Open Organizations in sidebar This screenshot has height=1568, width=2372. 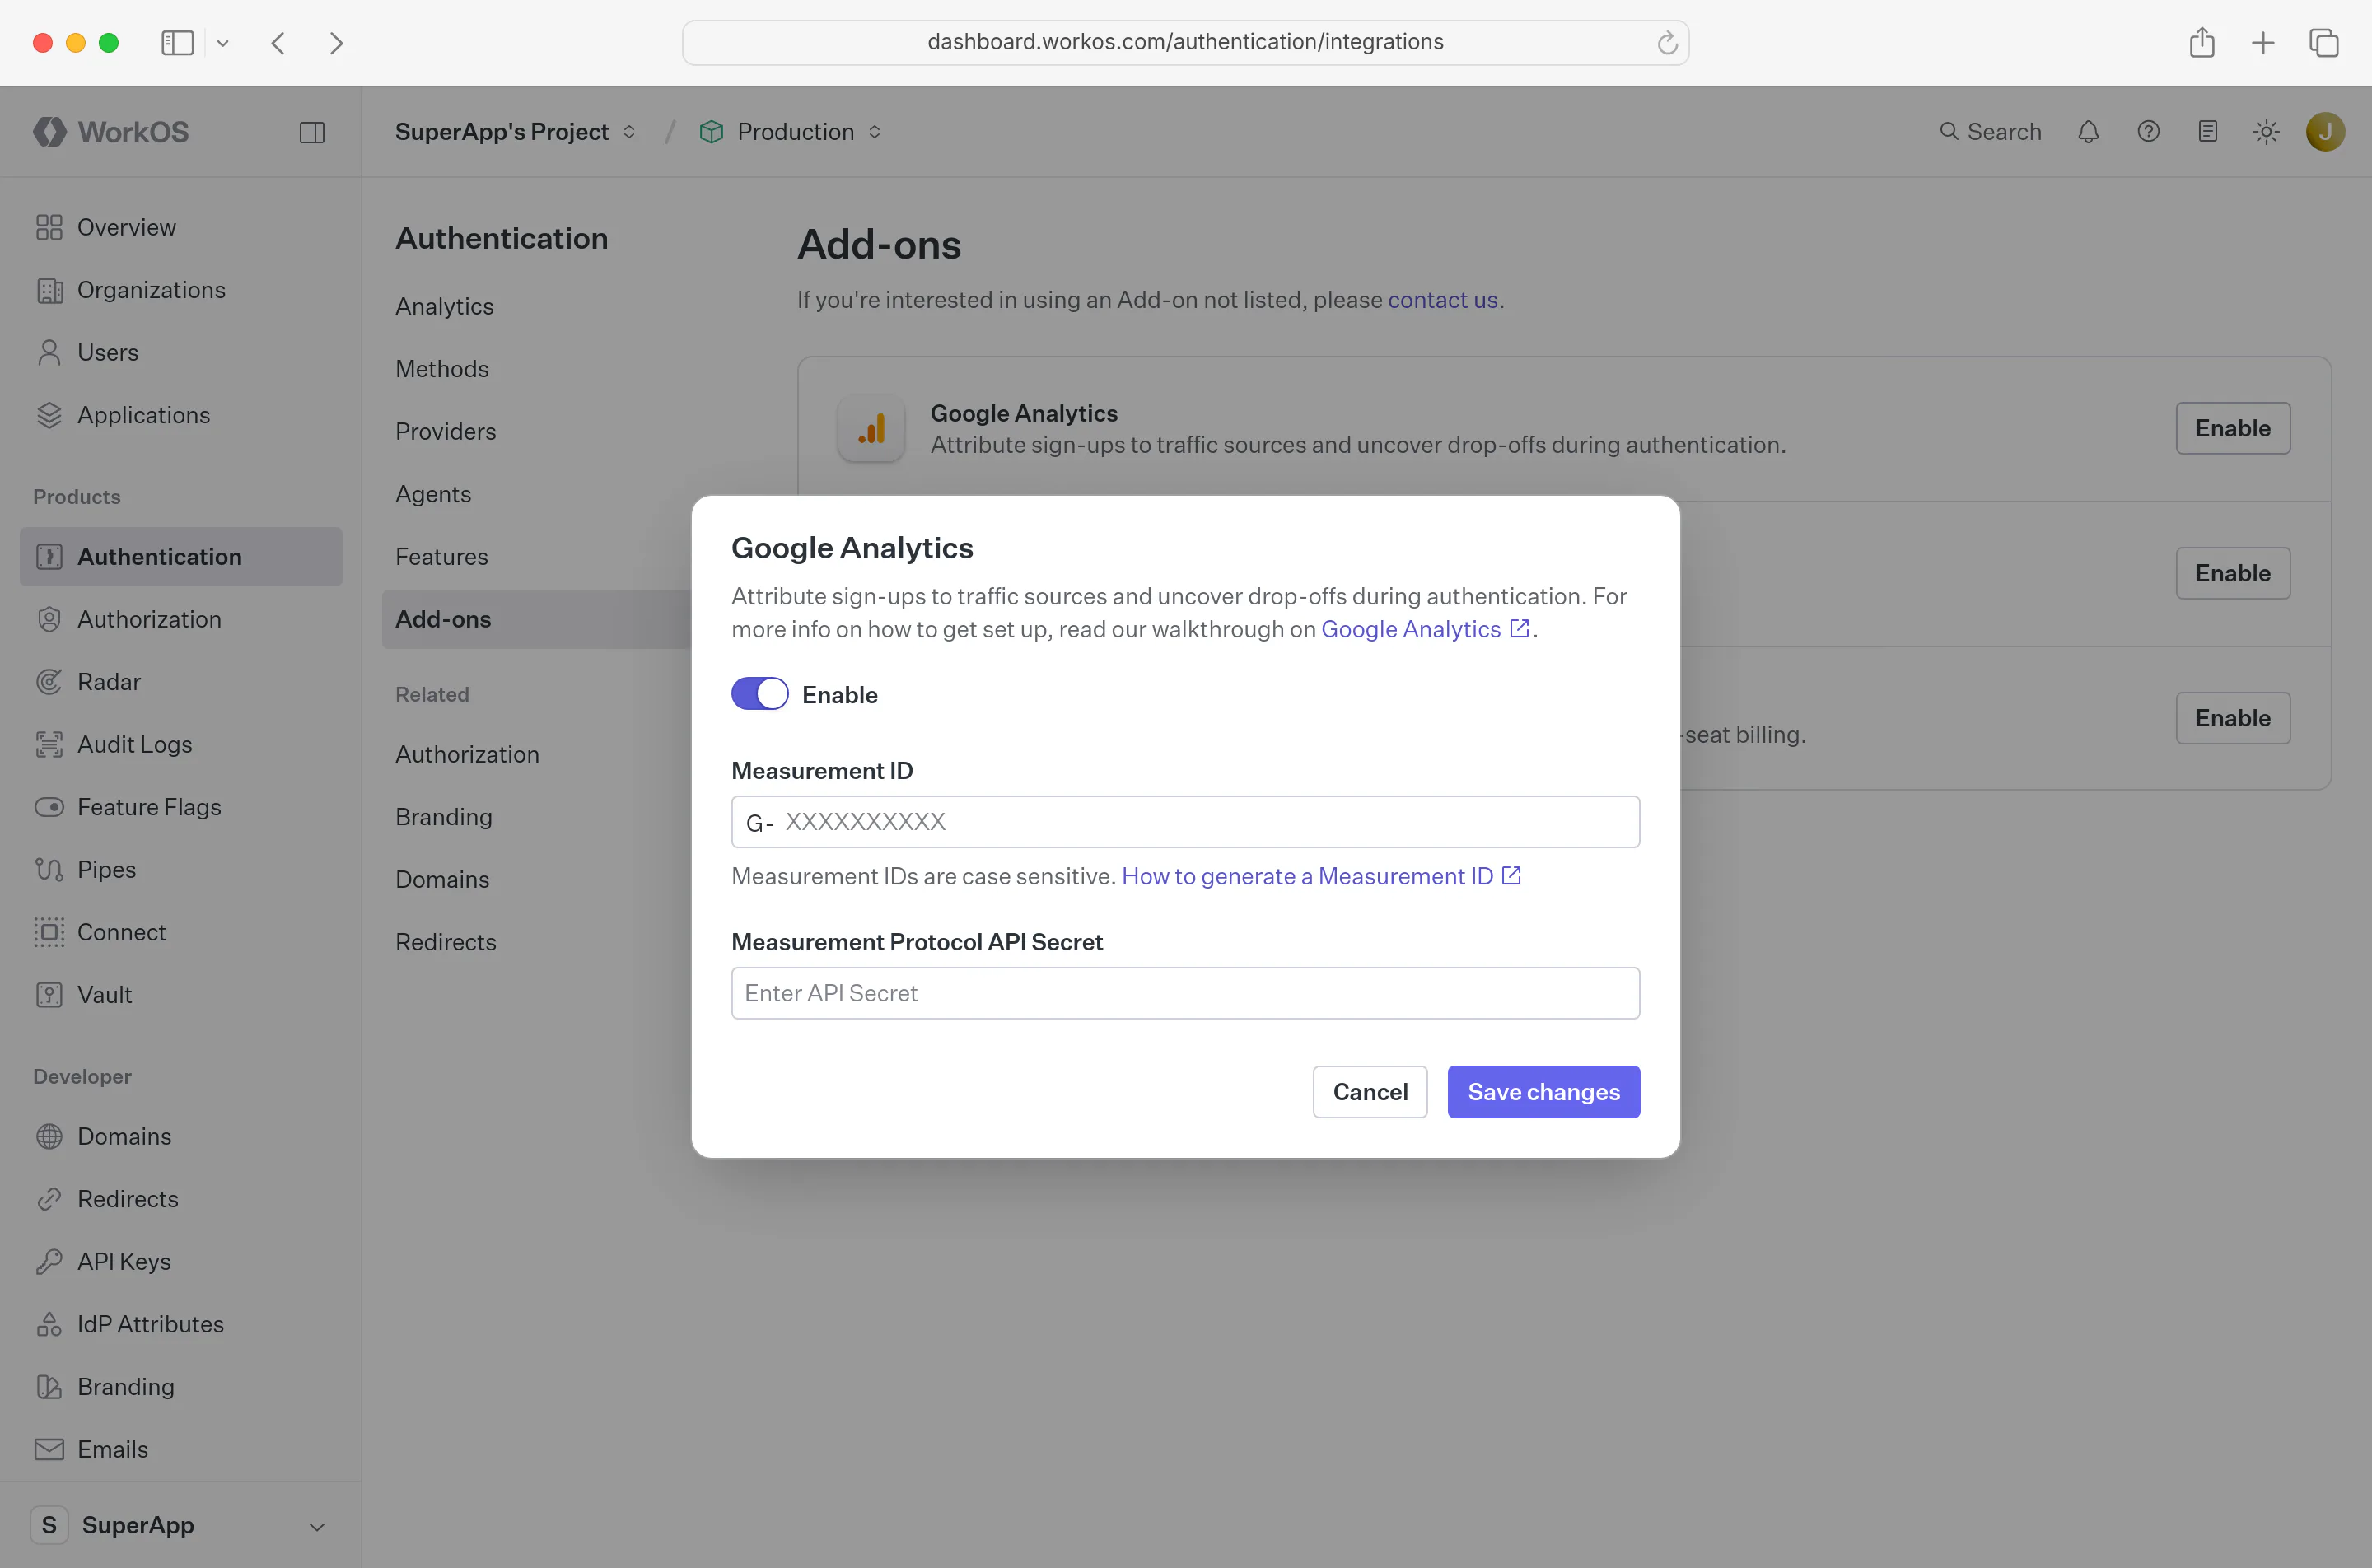[181, 290]
